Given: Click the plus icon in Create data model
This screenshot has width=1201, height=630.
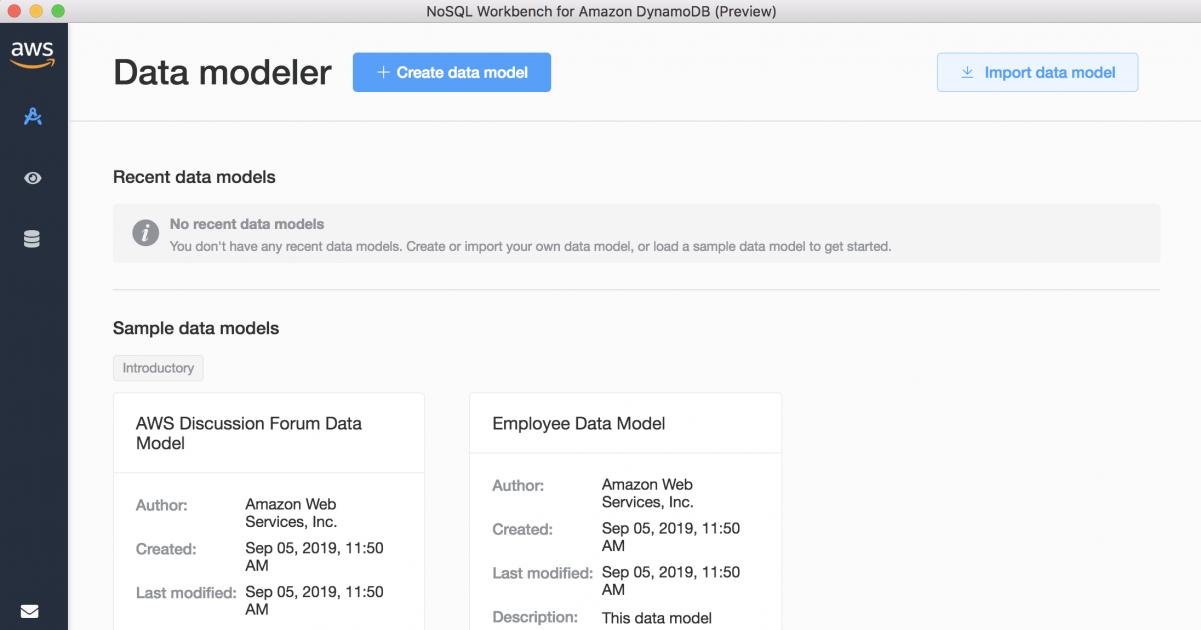Looking at the screenshot, I should 382,72.
